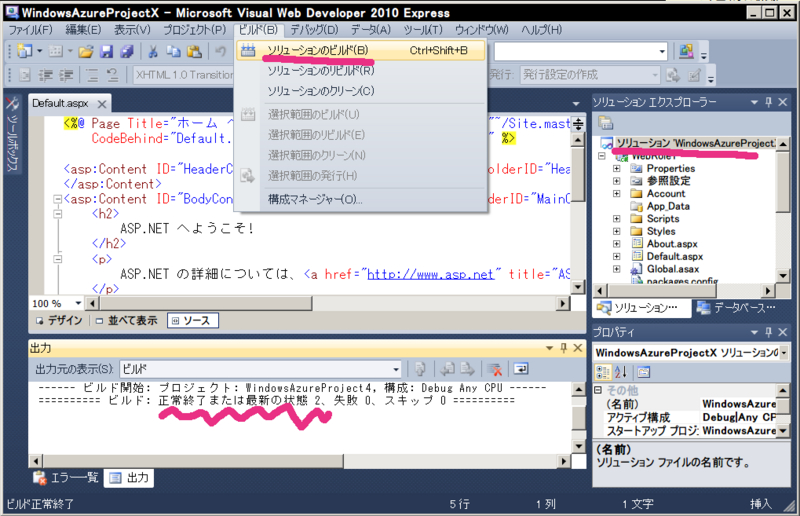Viewport: 800px width, 516px height.
Task: Click the (名前) property value field
Action: [x=738, y=404]
